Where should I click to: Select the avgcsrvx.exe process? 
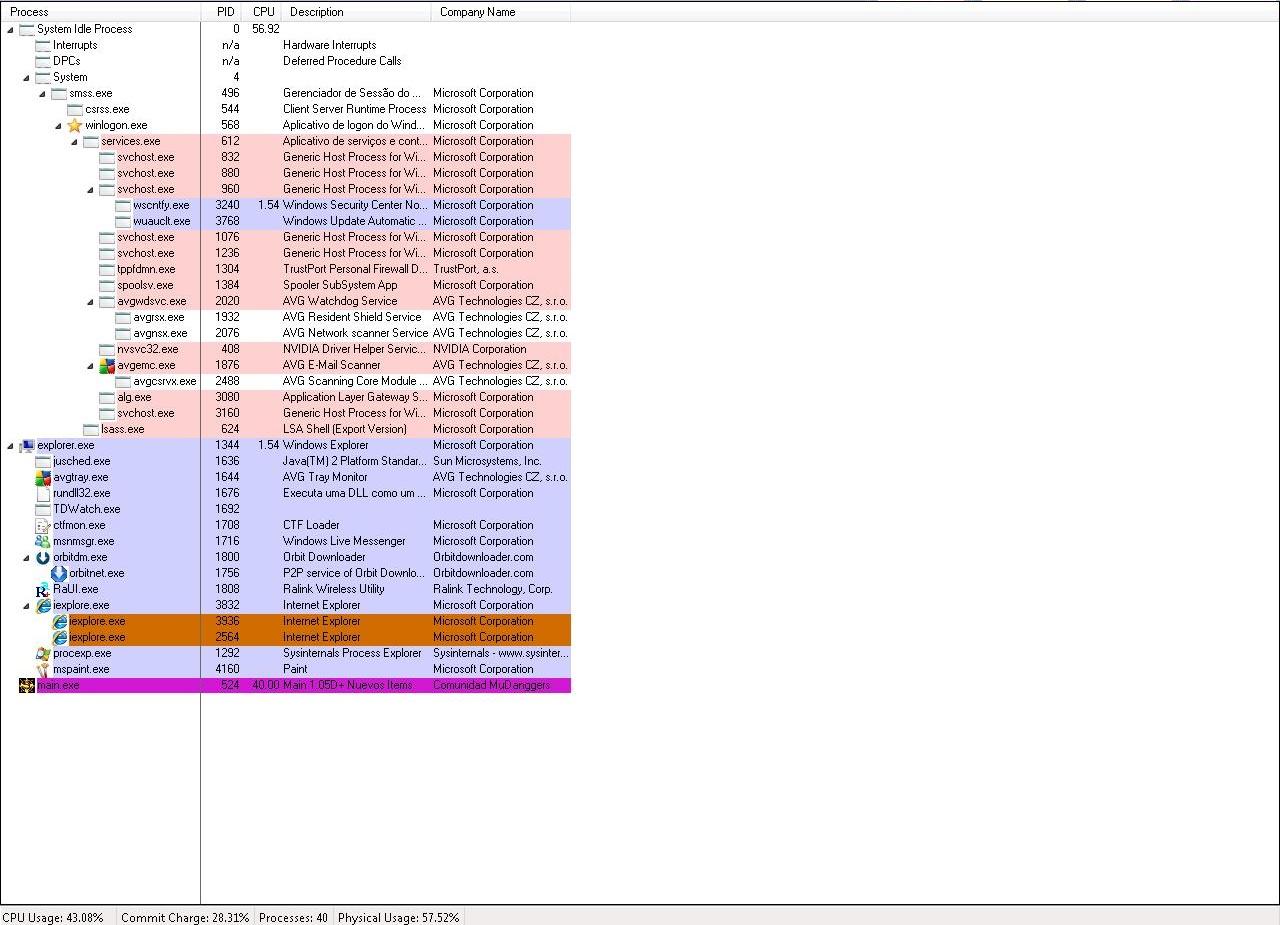[285, 381]
